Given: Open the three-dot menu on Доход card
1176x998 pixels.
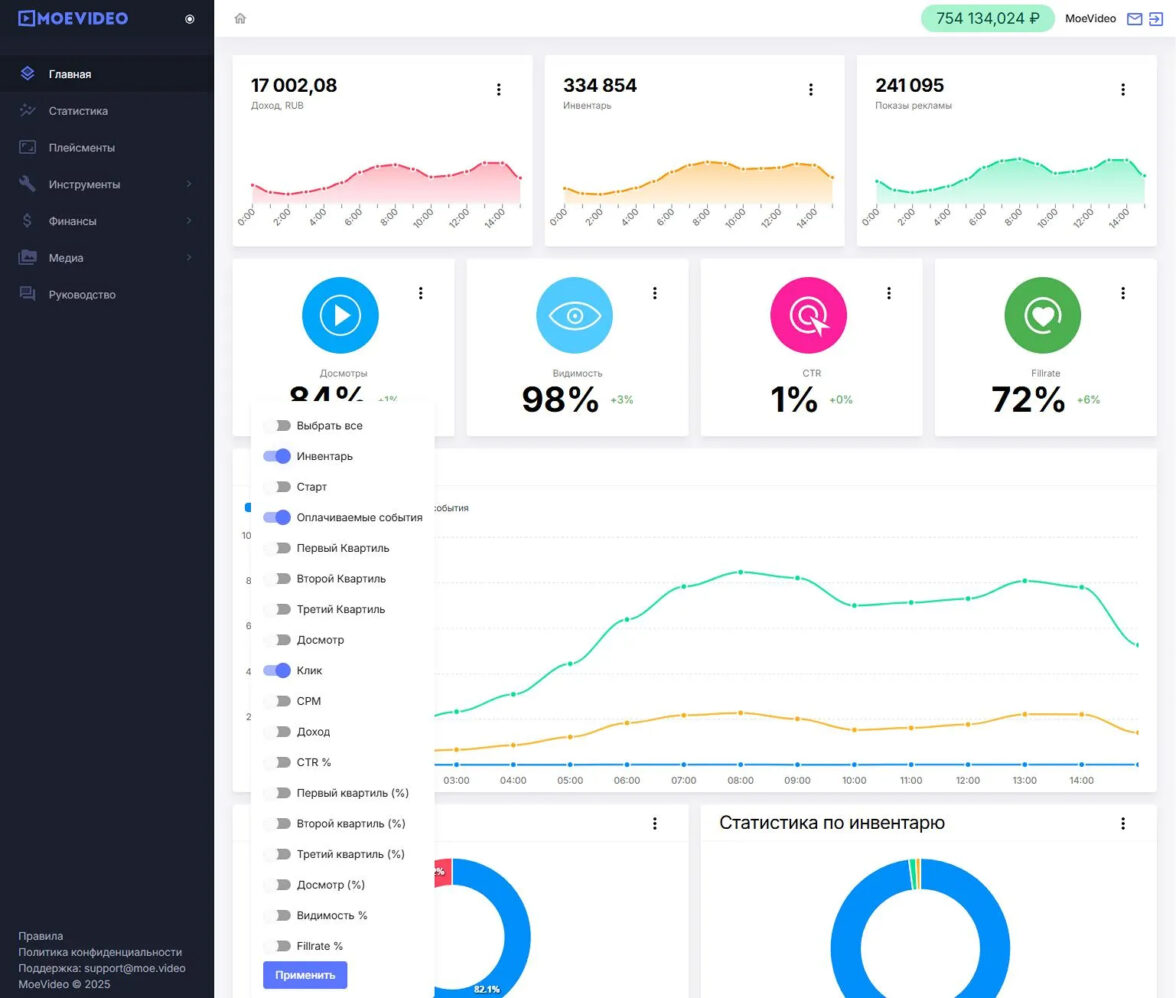Looking at the screenshot, I should tap(498, 90).
